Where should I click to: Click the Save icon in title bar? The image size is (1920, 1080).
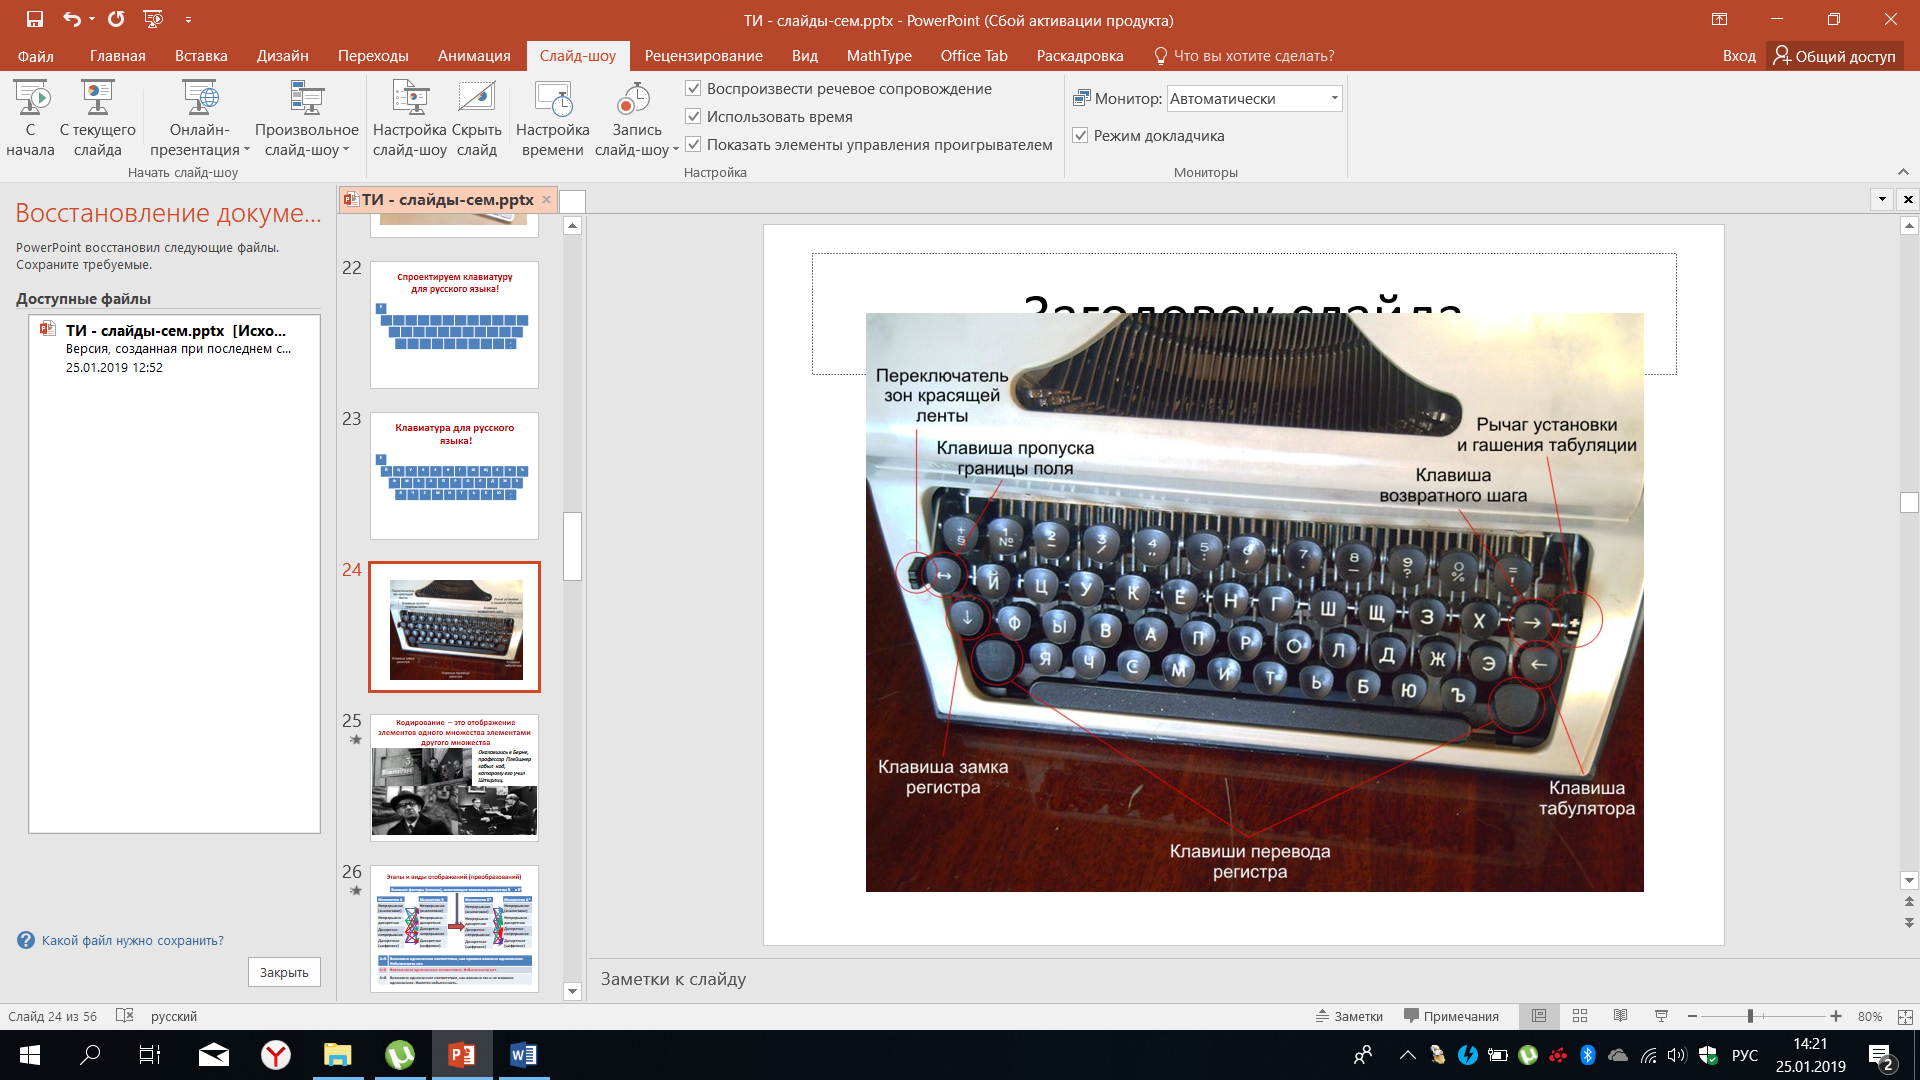pos(34,19)
